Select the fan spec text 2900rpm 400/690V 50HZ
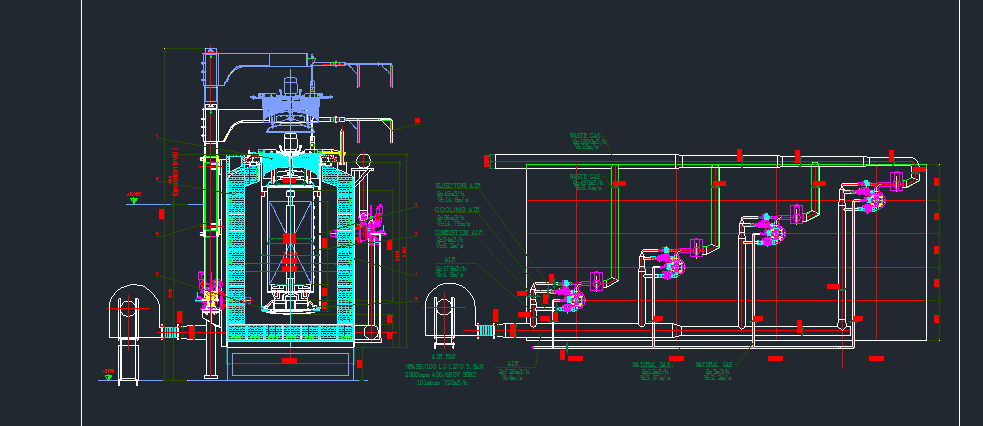The width and height of the screenshot is (983, 426). 441,375
